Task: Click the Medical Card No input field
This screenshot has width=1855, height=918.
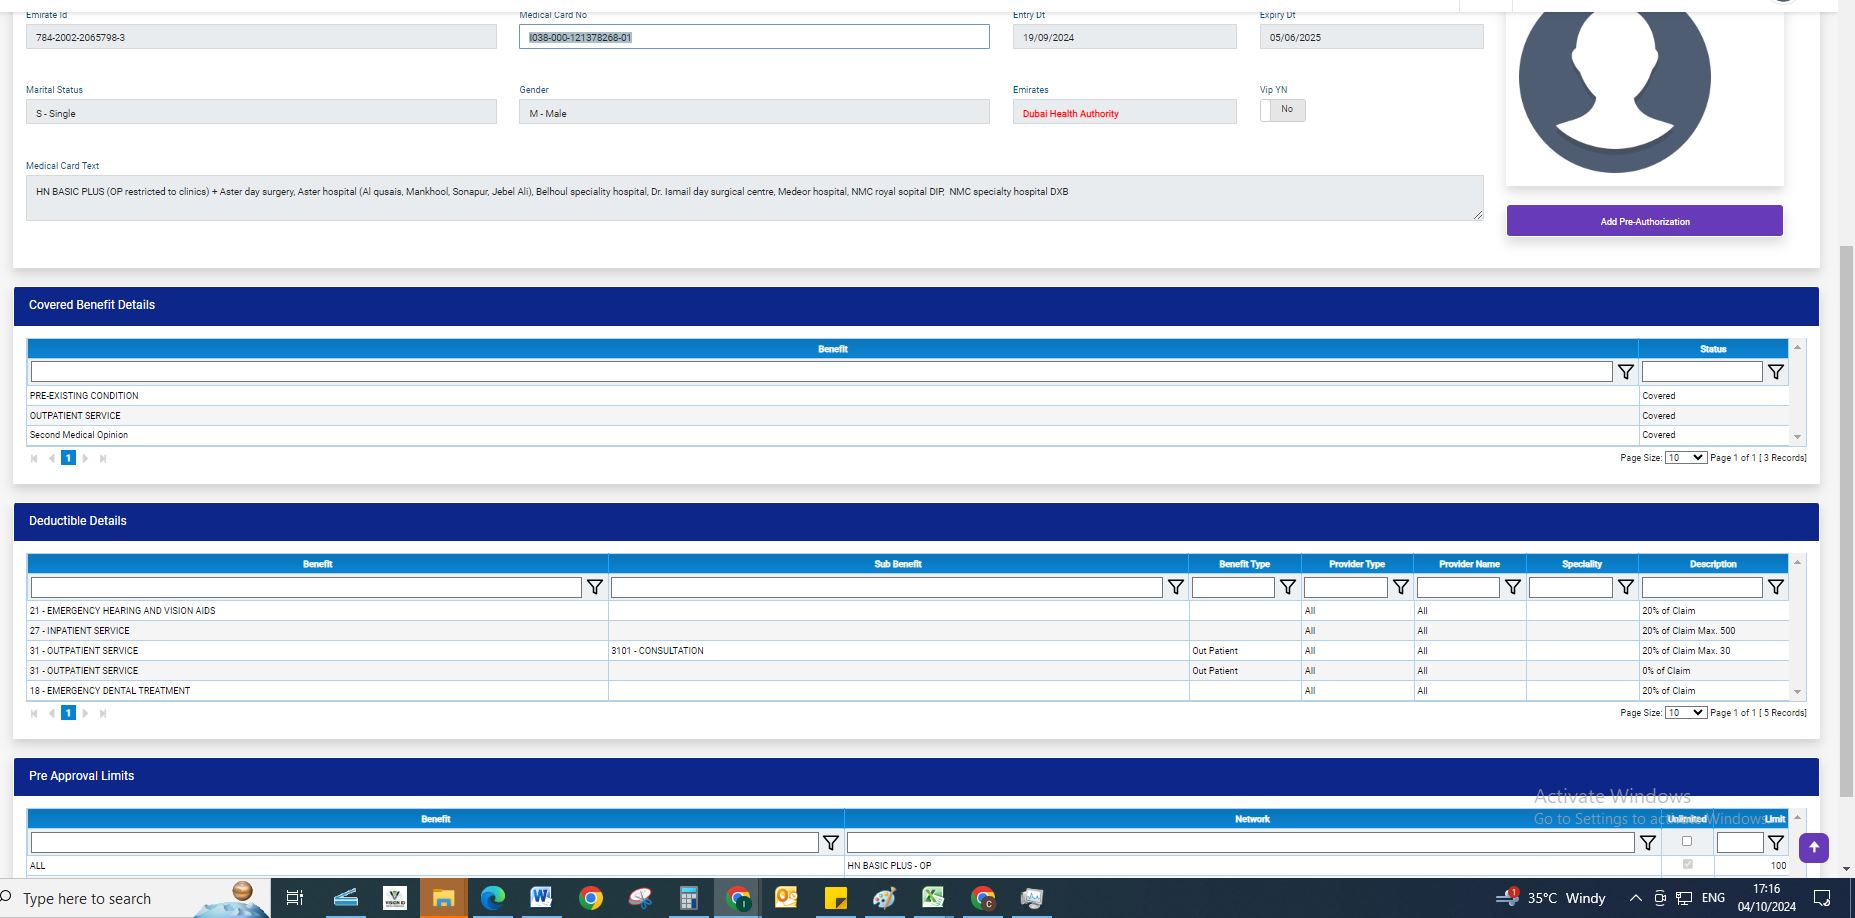Action: point(754,37)
